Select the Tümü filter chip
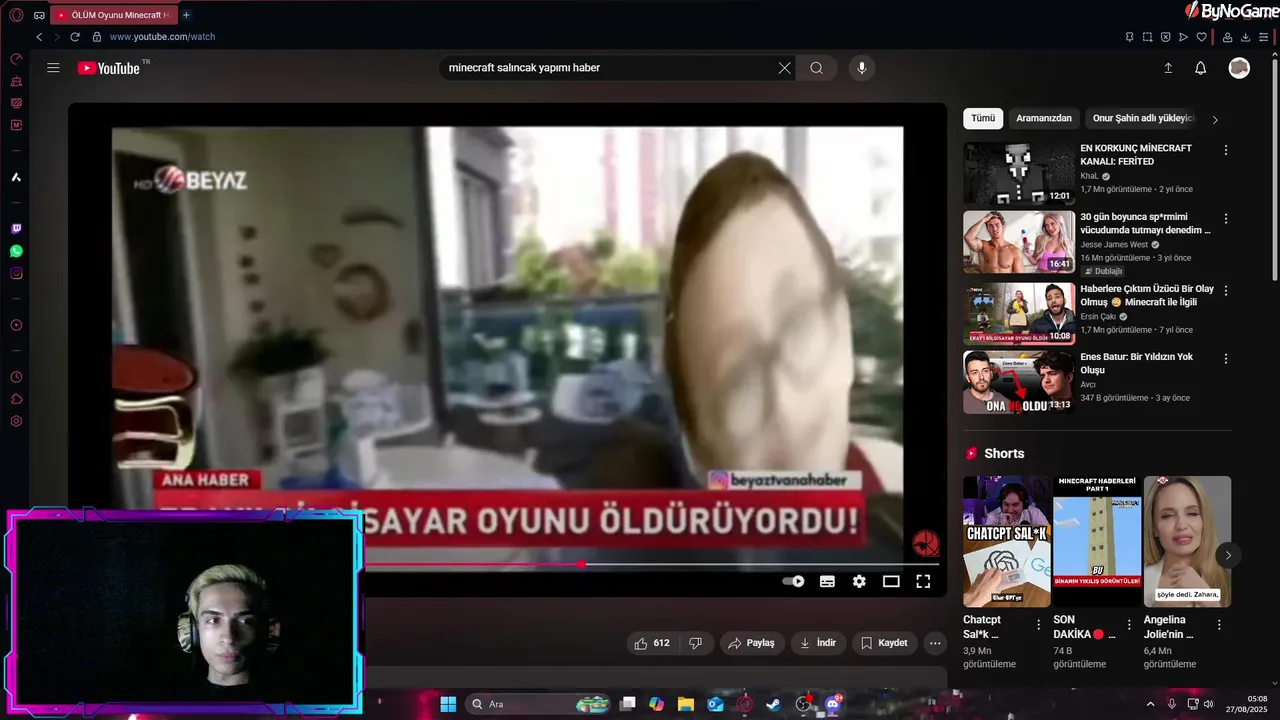This screenshot has width=1280, height=720. coord(983,118)
